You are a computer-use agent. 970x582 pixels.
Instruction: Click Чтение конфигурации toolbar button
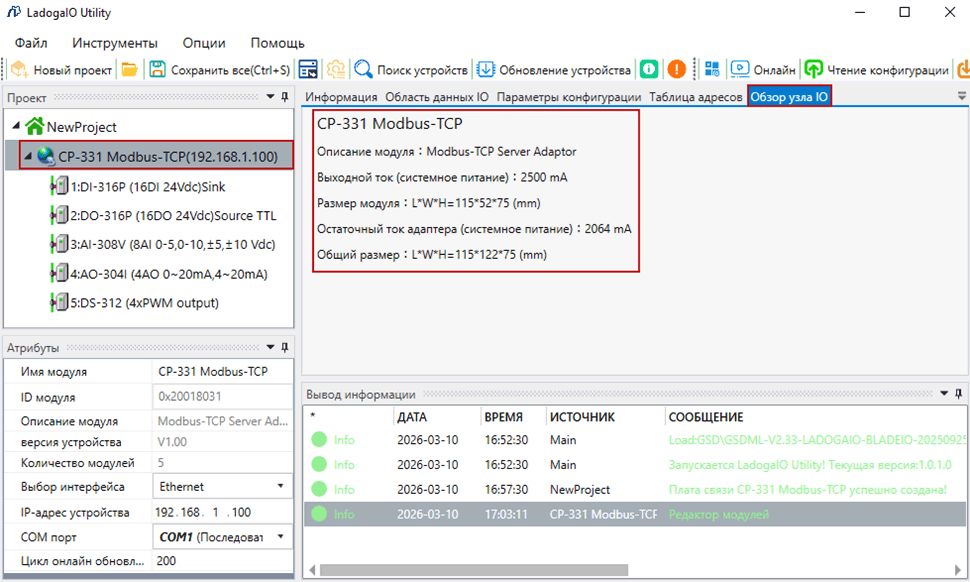tap(877, 69)
